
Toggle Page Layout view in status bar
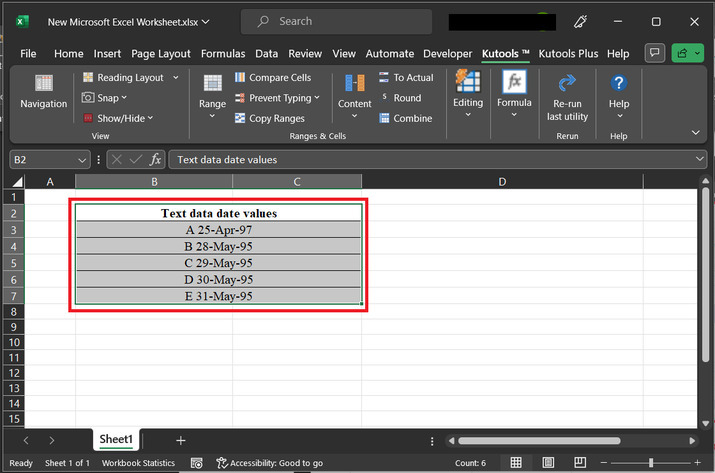pos(548,463)
